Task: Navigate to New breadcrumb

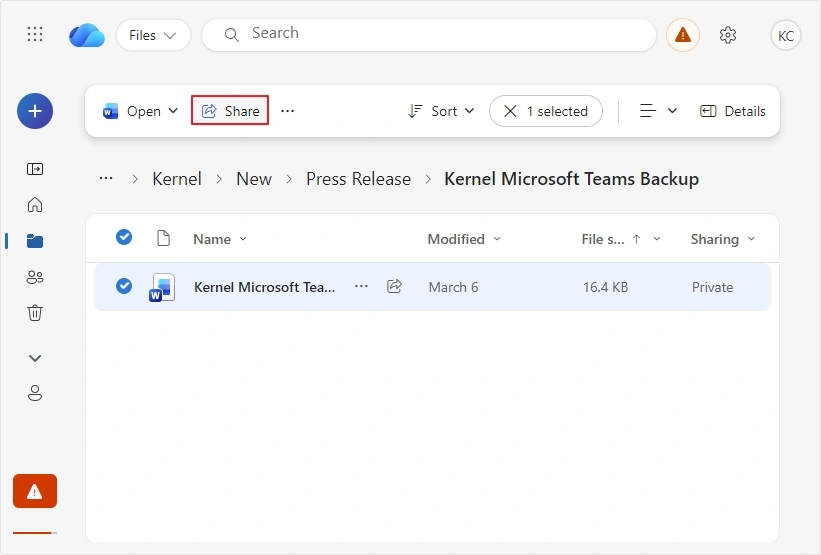Action: 254,179
